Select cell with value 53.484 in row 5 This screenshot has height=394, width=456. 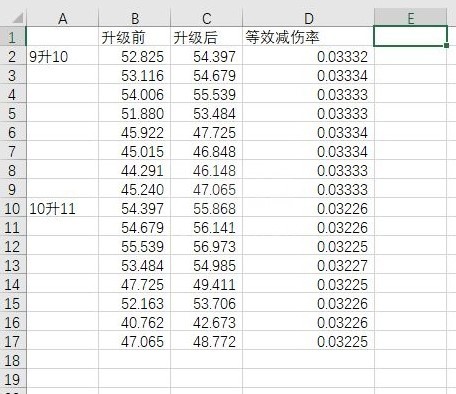click(x=207, y=113)
